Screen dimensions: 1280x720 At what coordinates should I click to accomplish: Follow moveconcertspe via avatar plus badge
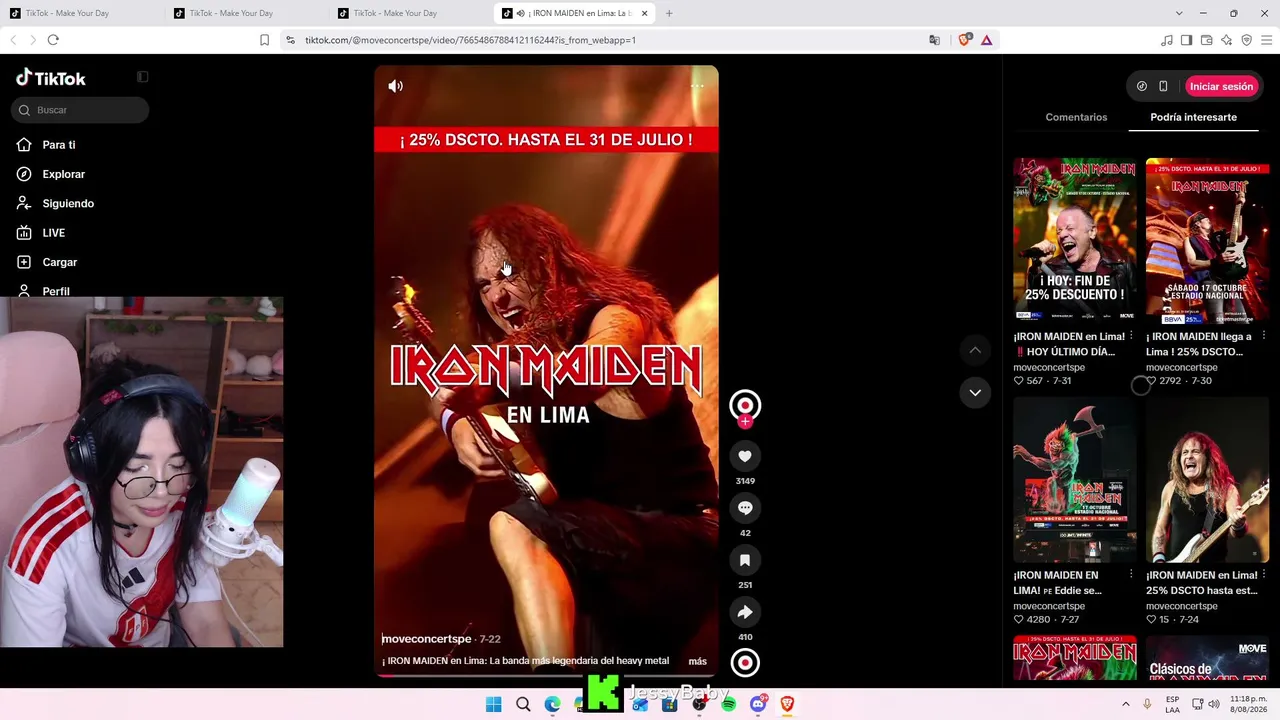745,421
